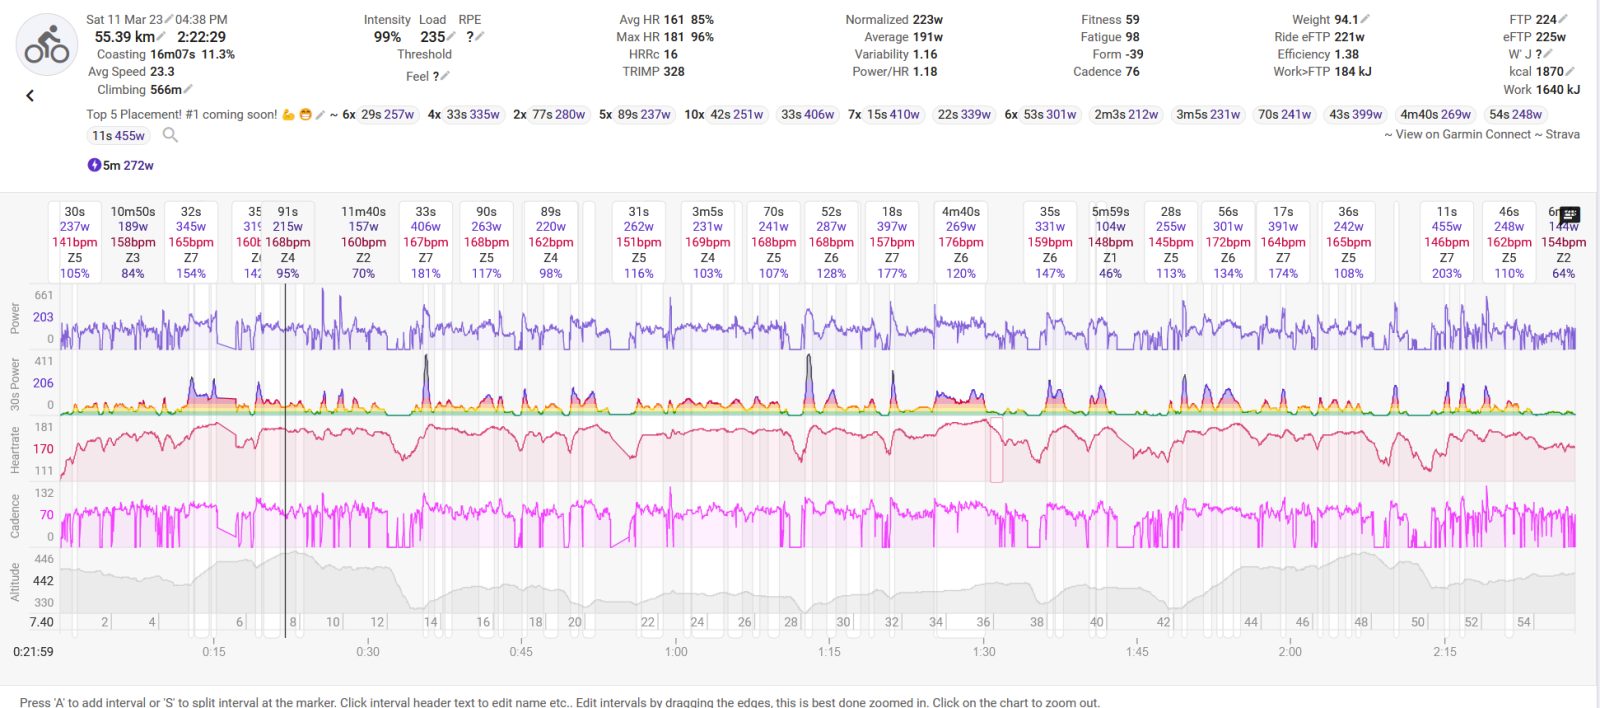Open the Strava link

(x=1562, y=135)
